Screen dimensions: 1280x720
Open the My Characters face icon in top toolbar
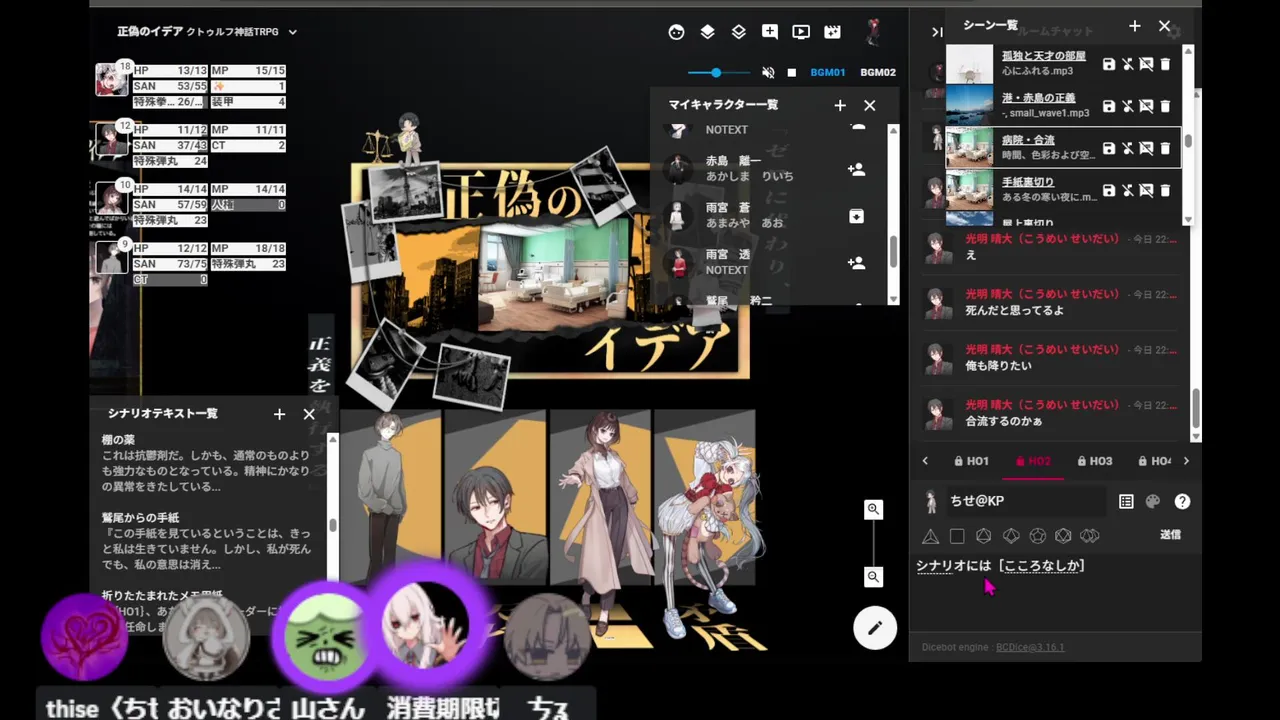click(677, 32)
